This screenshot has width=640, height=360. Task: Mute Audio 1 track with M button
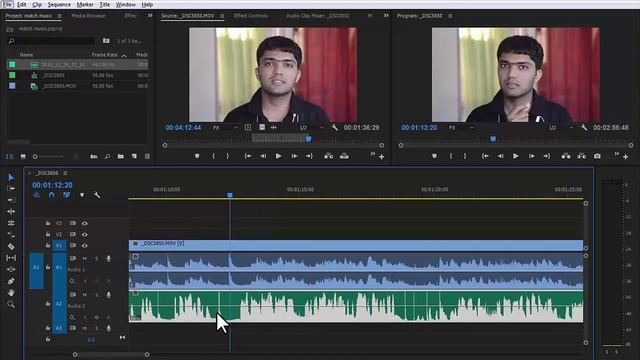click(x=85, y=258)
